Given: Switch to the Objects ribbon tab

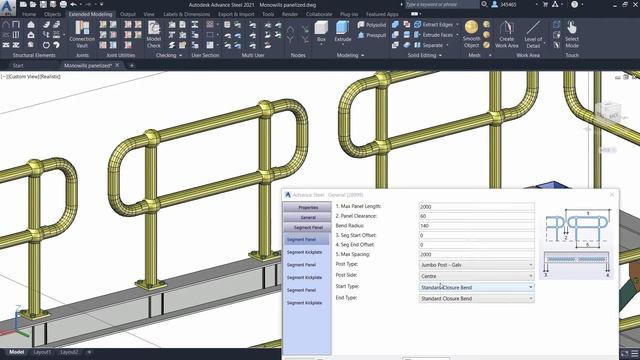Looking at the screenshot, I should (x=52, y=14).
